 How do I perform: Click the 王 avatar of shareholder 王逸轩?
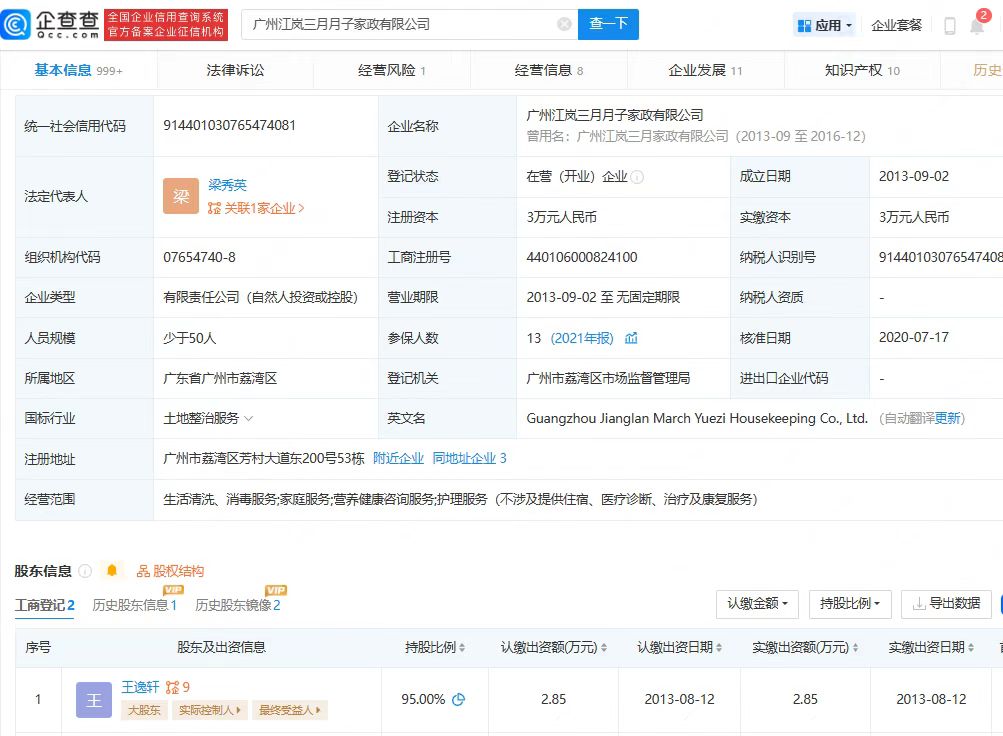pos(94,700)
